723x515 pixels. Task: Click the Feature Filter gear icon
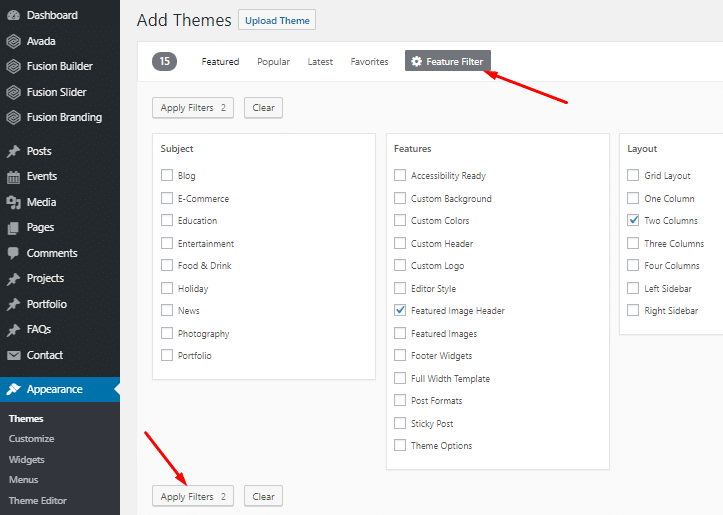[x=416, y=61]
